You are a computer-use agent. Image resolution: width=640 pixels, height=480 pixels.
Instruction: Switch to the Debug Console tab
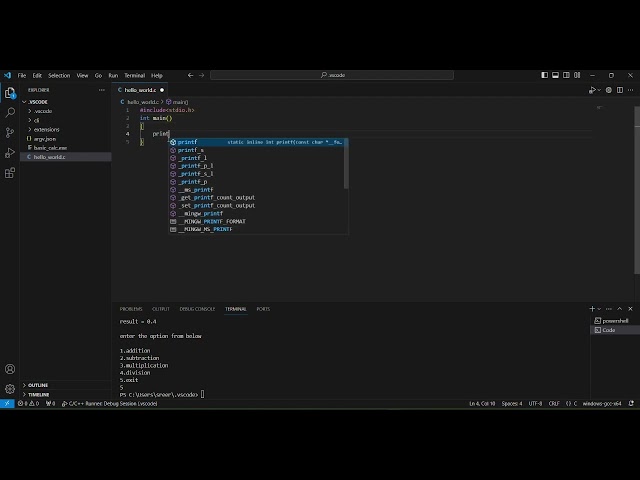coord(197,309)
